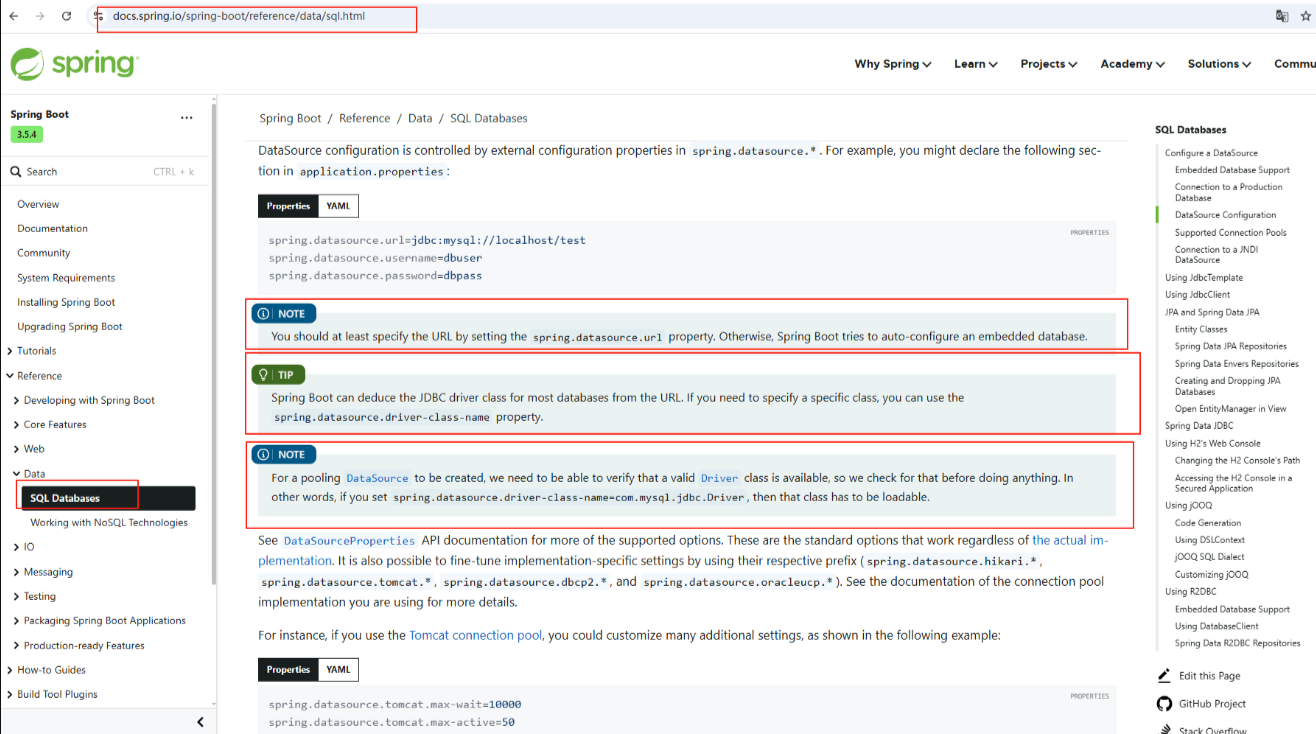Open the Why Spring dropdown menu
This screenshot has width=1316, height=734.
tap(892, 64)
